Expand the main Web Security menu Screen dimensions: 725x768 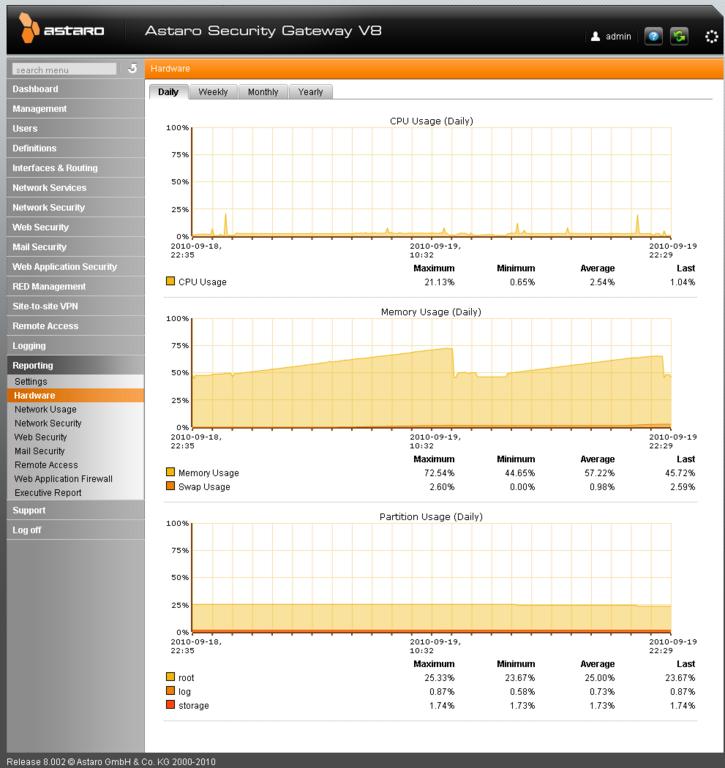(x=75, y=227)
